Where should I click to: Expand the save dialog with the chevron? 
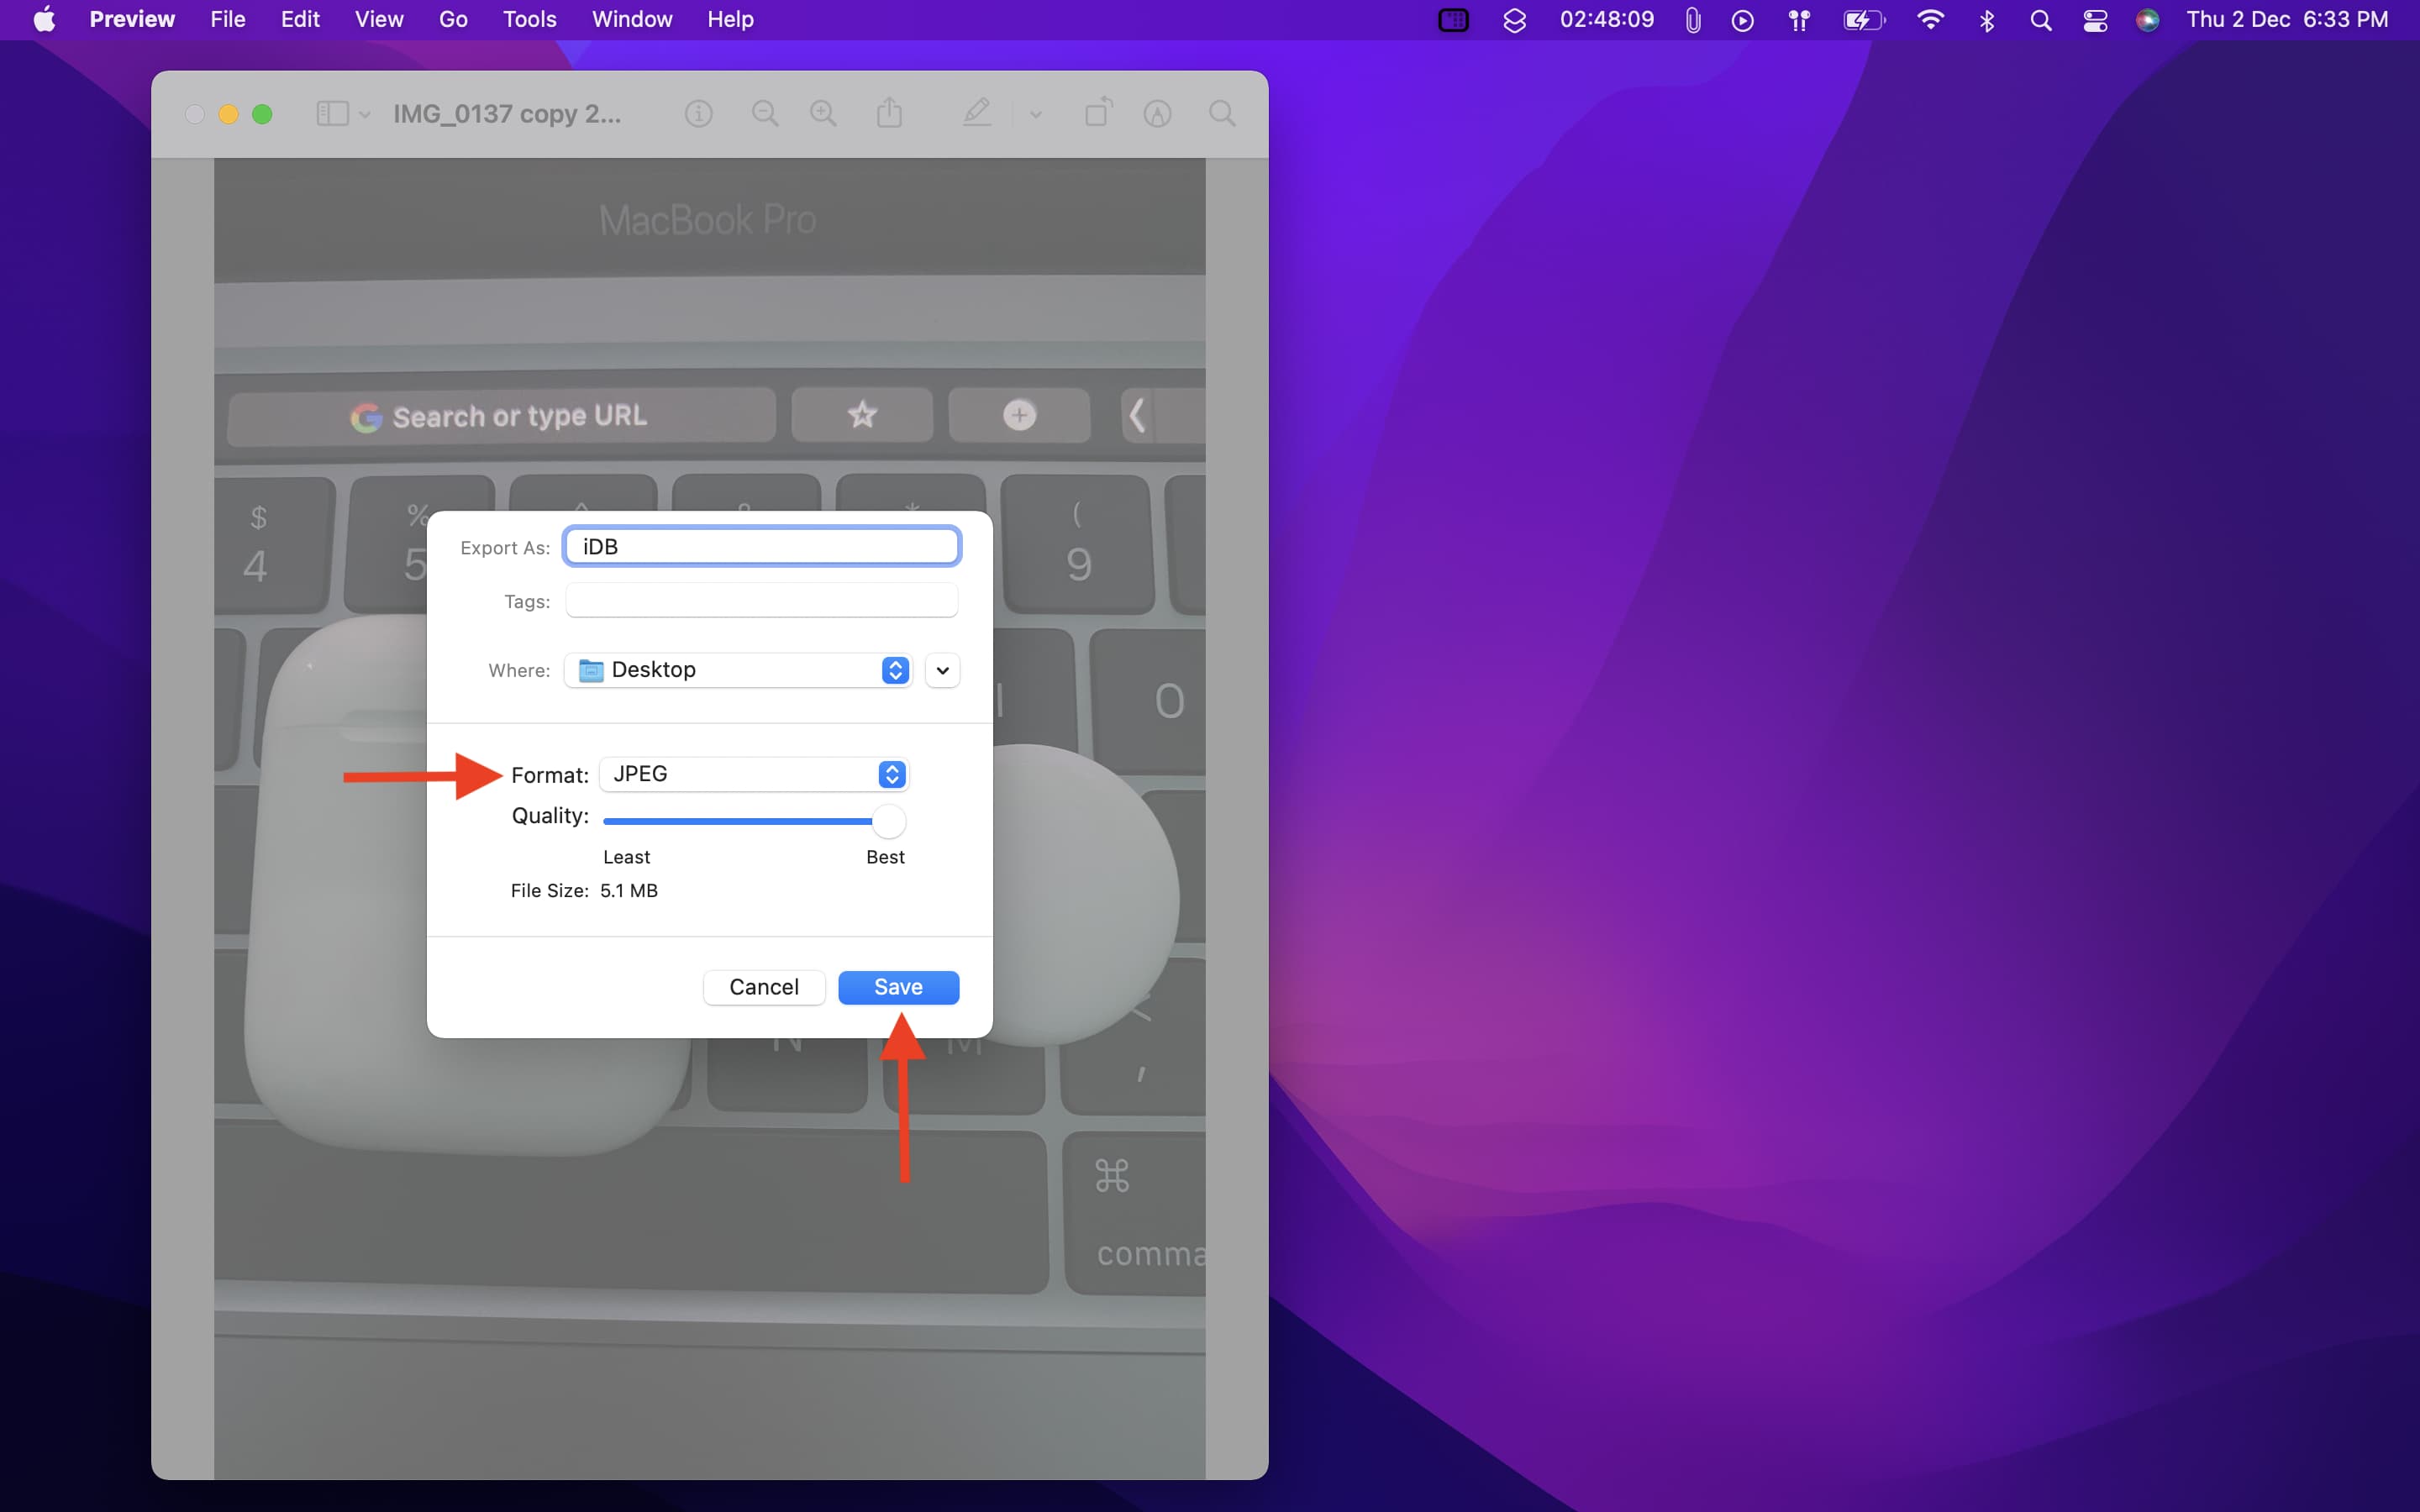coord(941,670)
